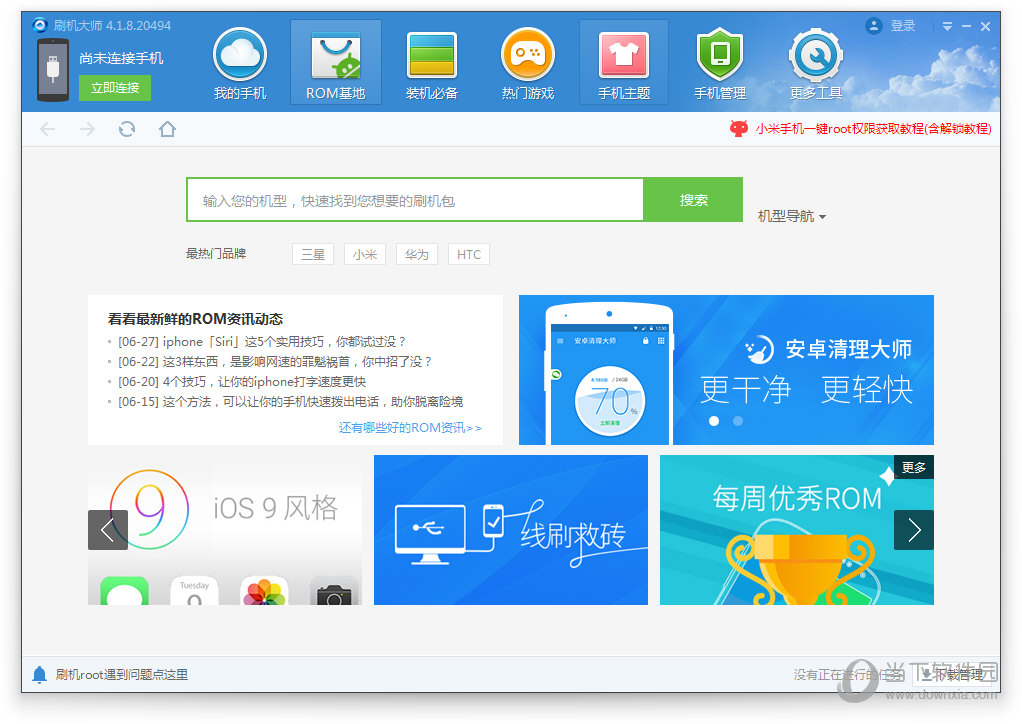The image size is (1022, 724).
Task: Click the 登录 text link
Action: (x=903, y=26)
